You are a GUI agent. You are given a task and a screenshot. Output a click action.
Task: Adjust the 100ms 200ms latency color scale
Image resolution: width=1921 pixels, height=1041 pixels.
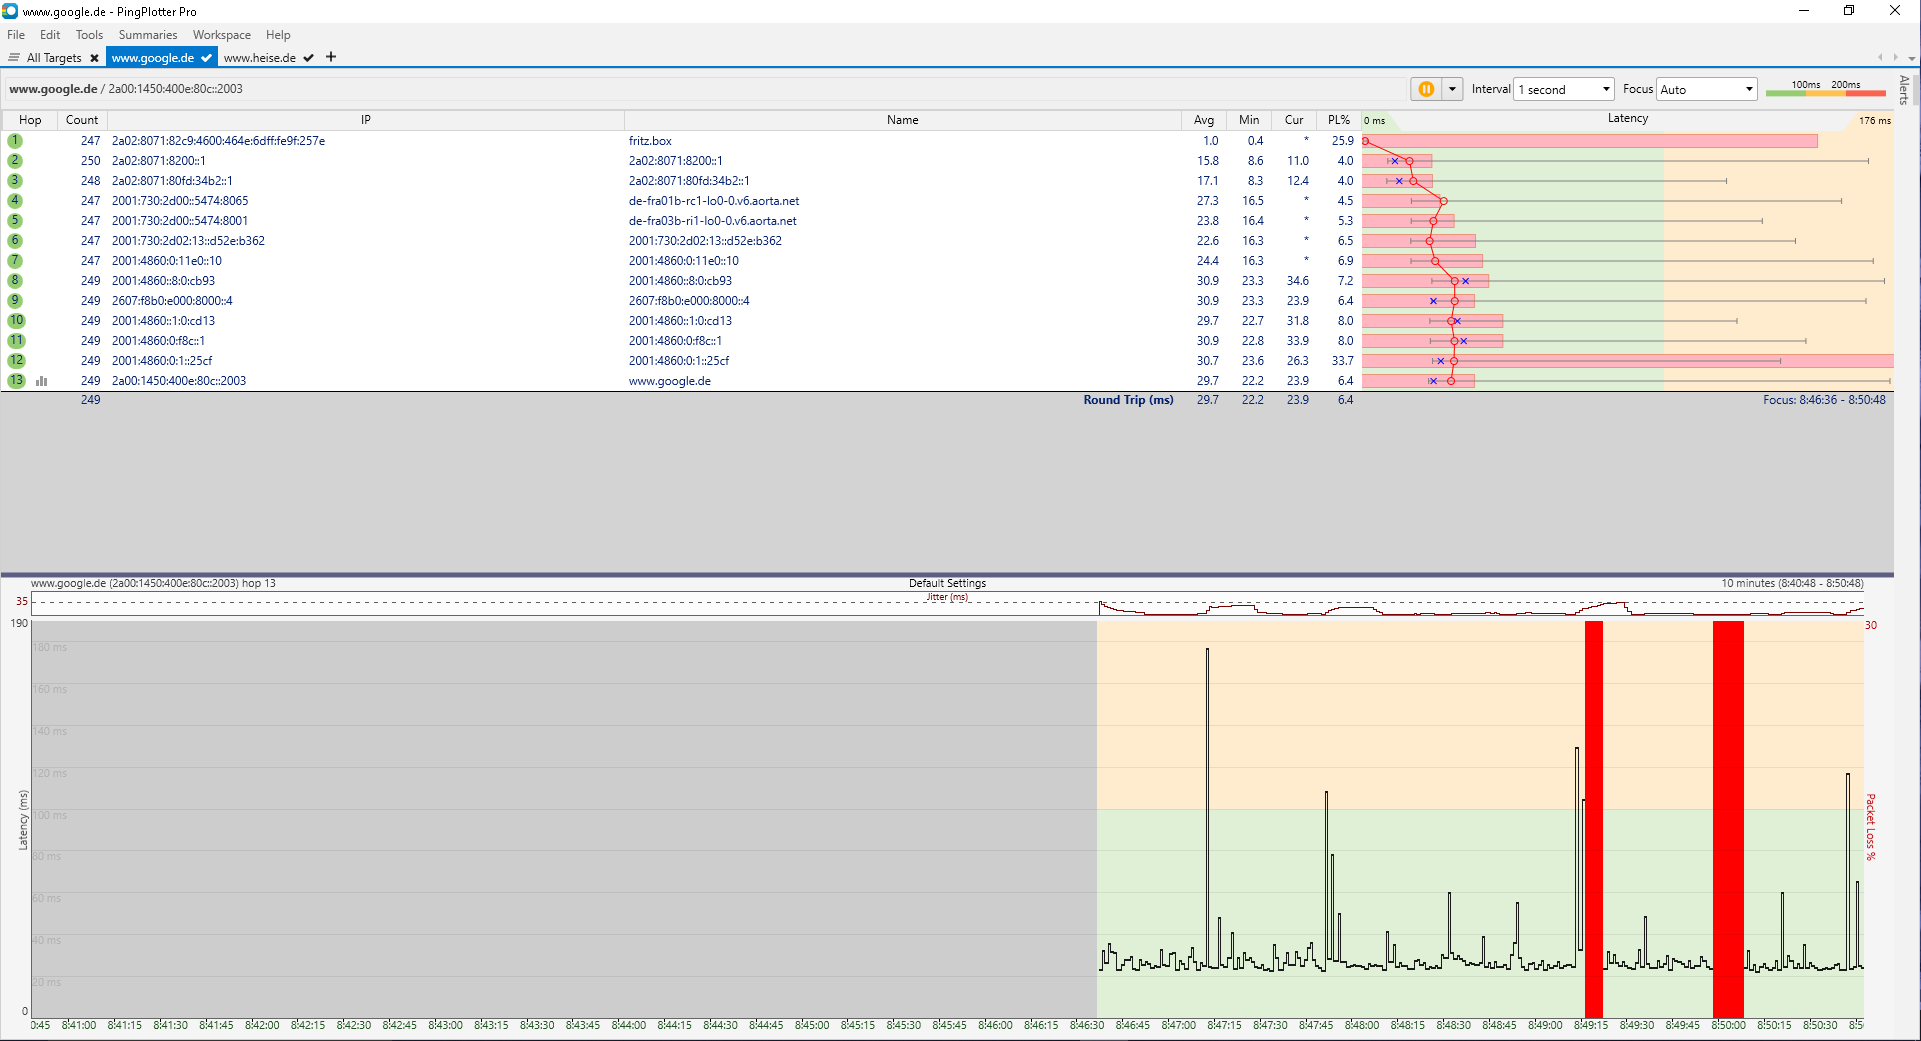click(1825, 89)
